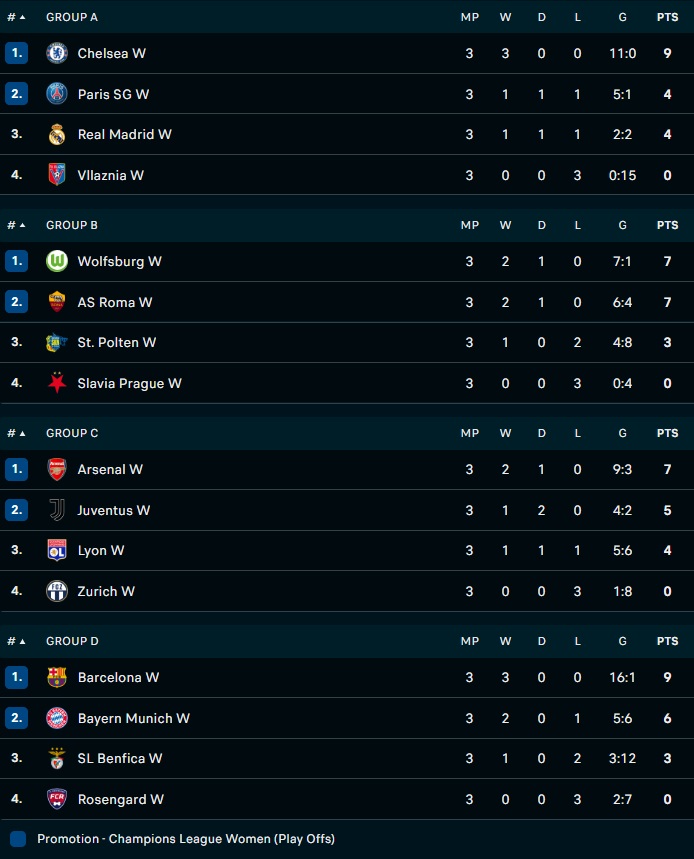Sort Group A by PTS header
Screen dimensions: 694x859
tap(667, 17)
